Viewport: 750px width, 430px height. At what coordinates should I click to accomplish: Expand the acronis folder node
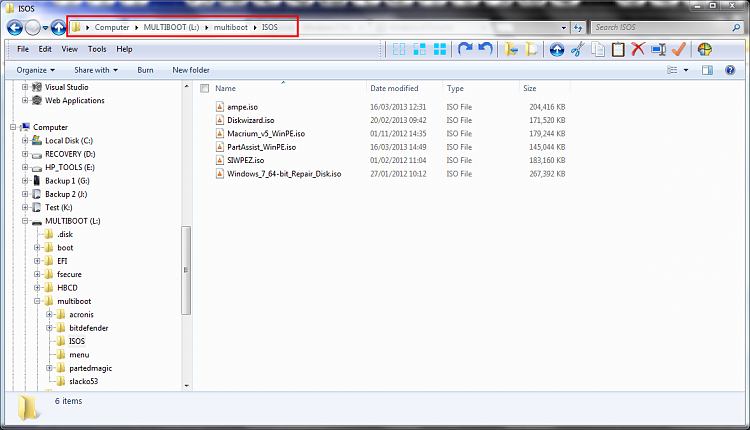tap(49, 314)
